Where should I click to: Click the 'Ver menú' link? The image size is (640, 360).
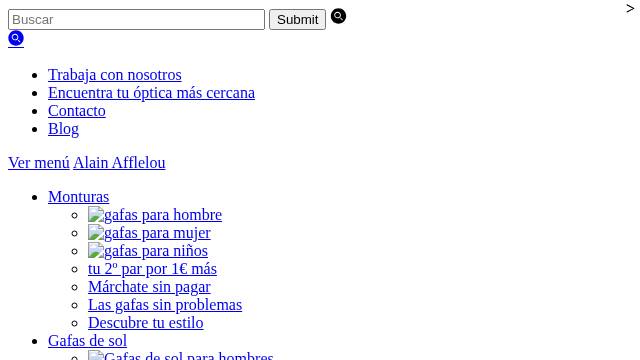39,162
